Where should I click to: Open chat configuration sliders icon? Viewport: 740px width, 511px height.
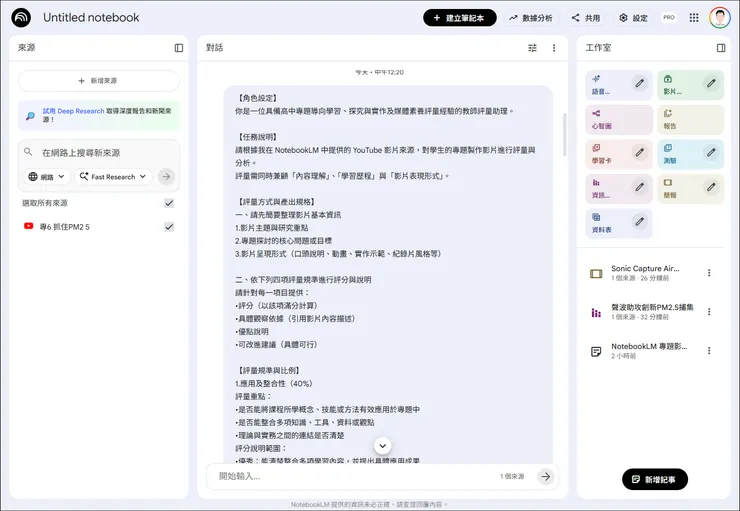[x=532, y=48]
